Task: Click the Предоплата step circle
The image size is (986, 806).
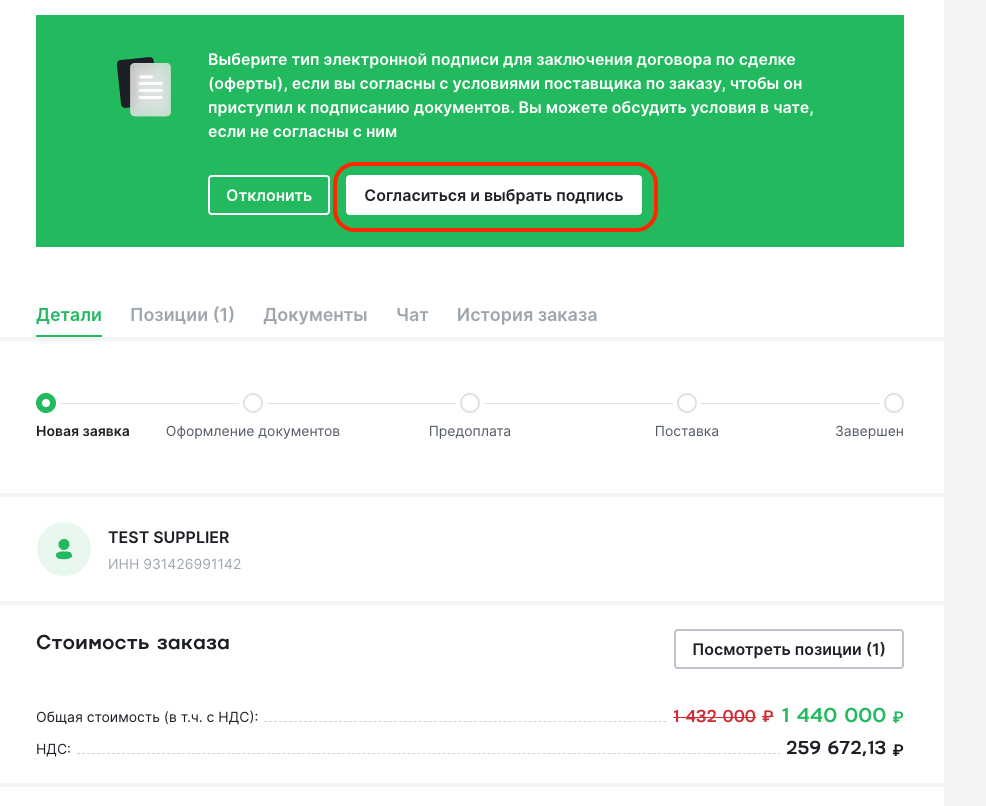Action: (x=470, y=403)
